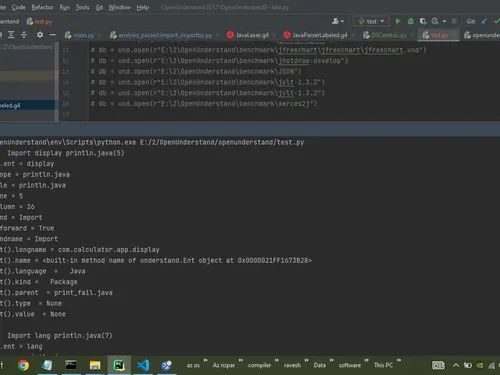Hide the project tool window with minus icon

click(x=53, y=35)
